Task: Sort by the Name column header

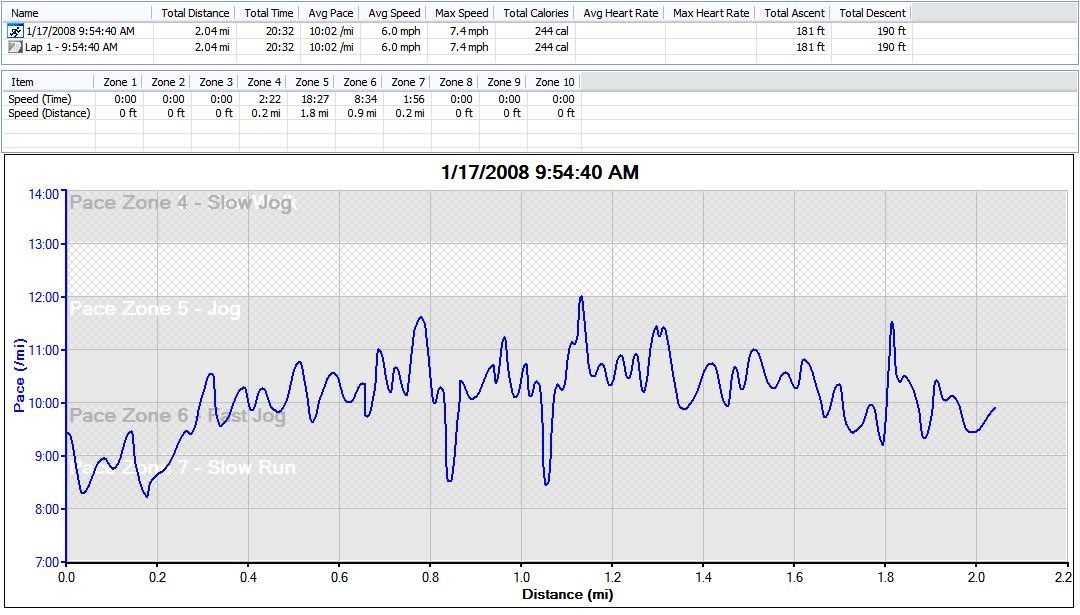Action: pyautogui.click(x=25, y=13)
